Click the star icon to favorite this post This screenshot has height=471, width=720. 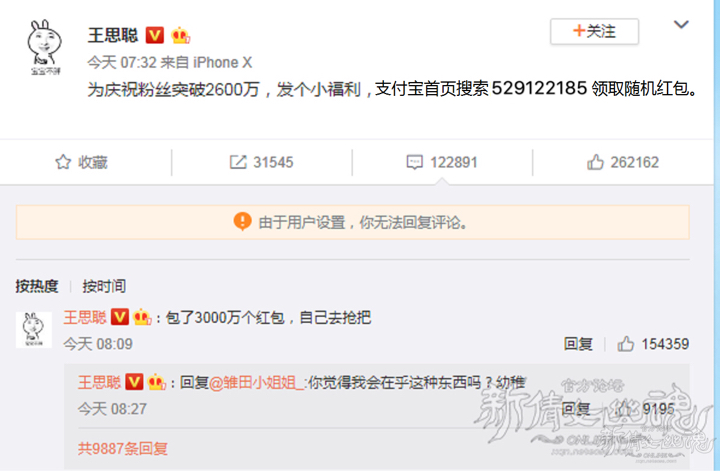(x=63, y=162)
